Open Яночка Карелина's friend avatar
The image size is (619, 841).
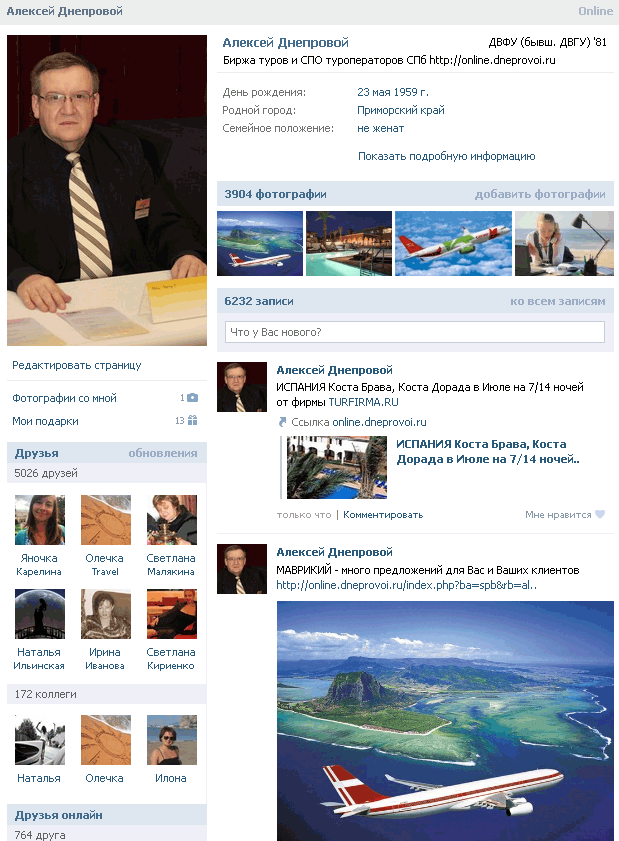(x=40, y=520)
